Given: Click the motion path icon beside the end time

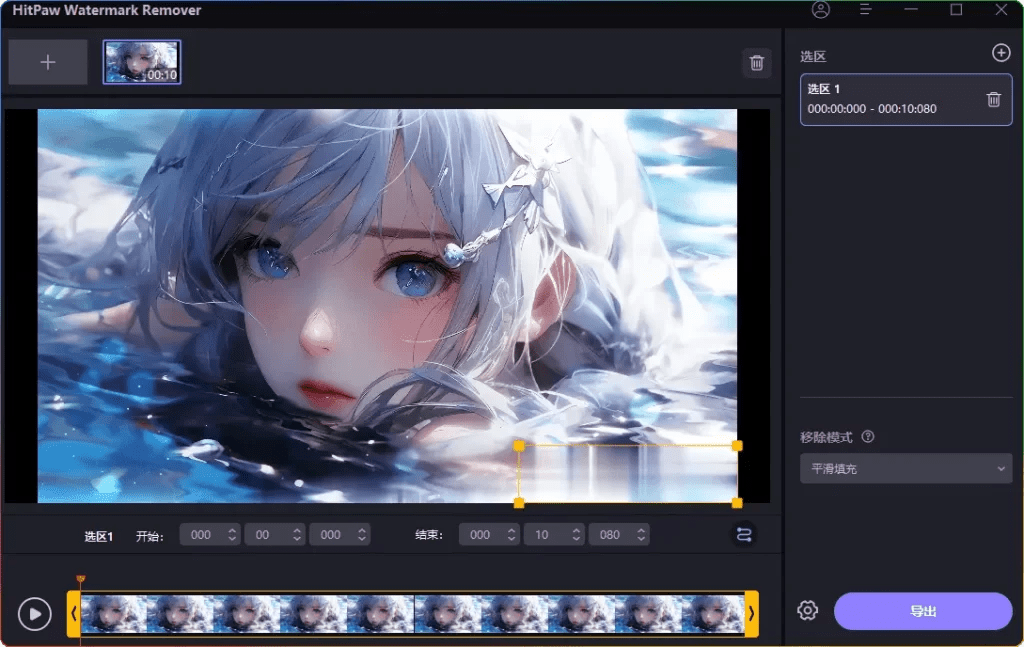Looking at the screenshot, I should (x=743, y=534).
